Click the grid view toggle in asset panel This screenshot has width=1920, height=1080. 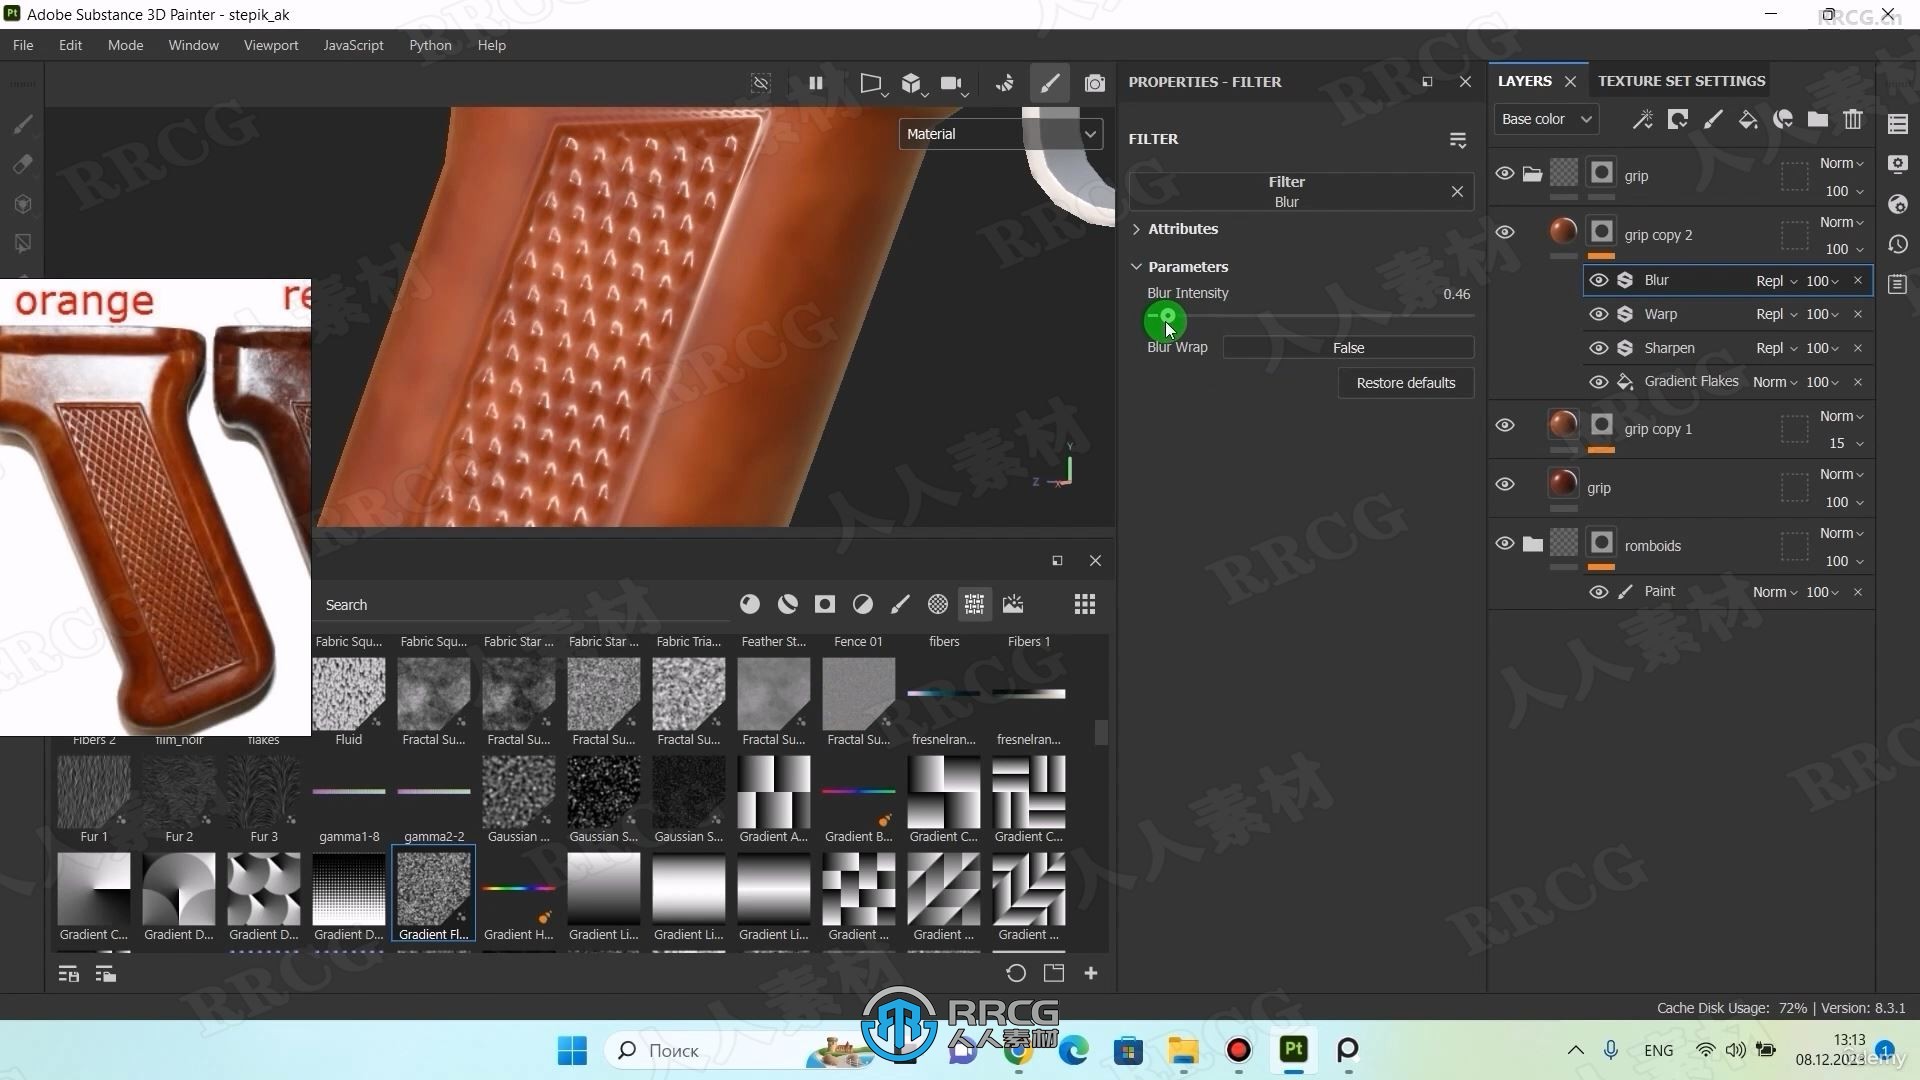pyautogui.click(x=1084, y=604)
